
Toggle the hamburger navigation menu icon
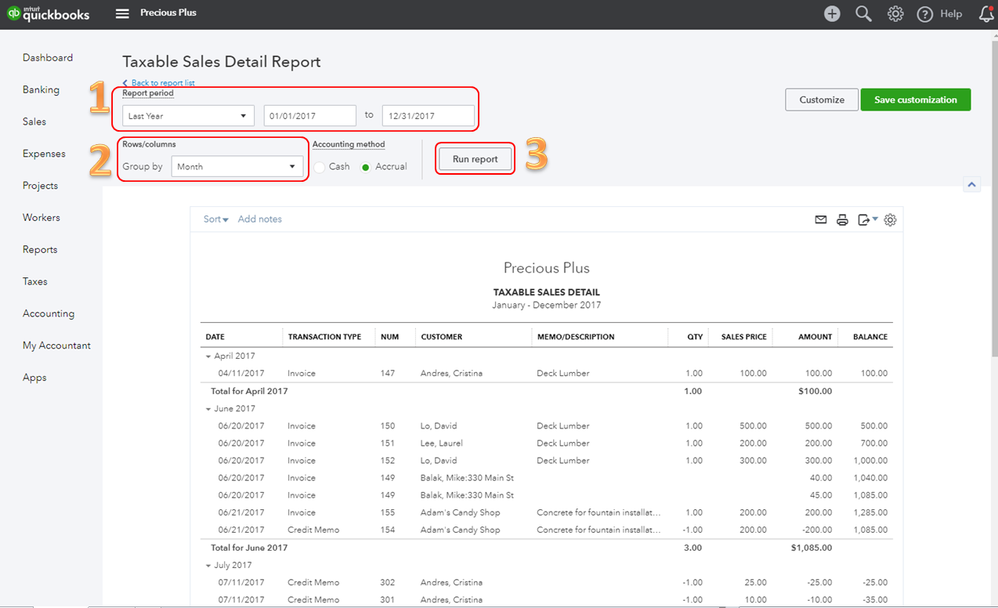point(122,14)
